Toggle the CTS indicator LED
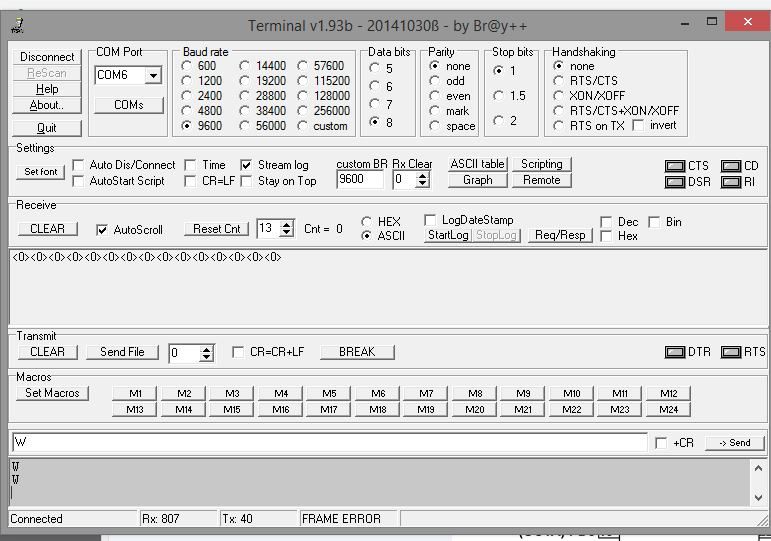 675,166
